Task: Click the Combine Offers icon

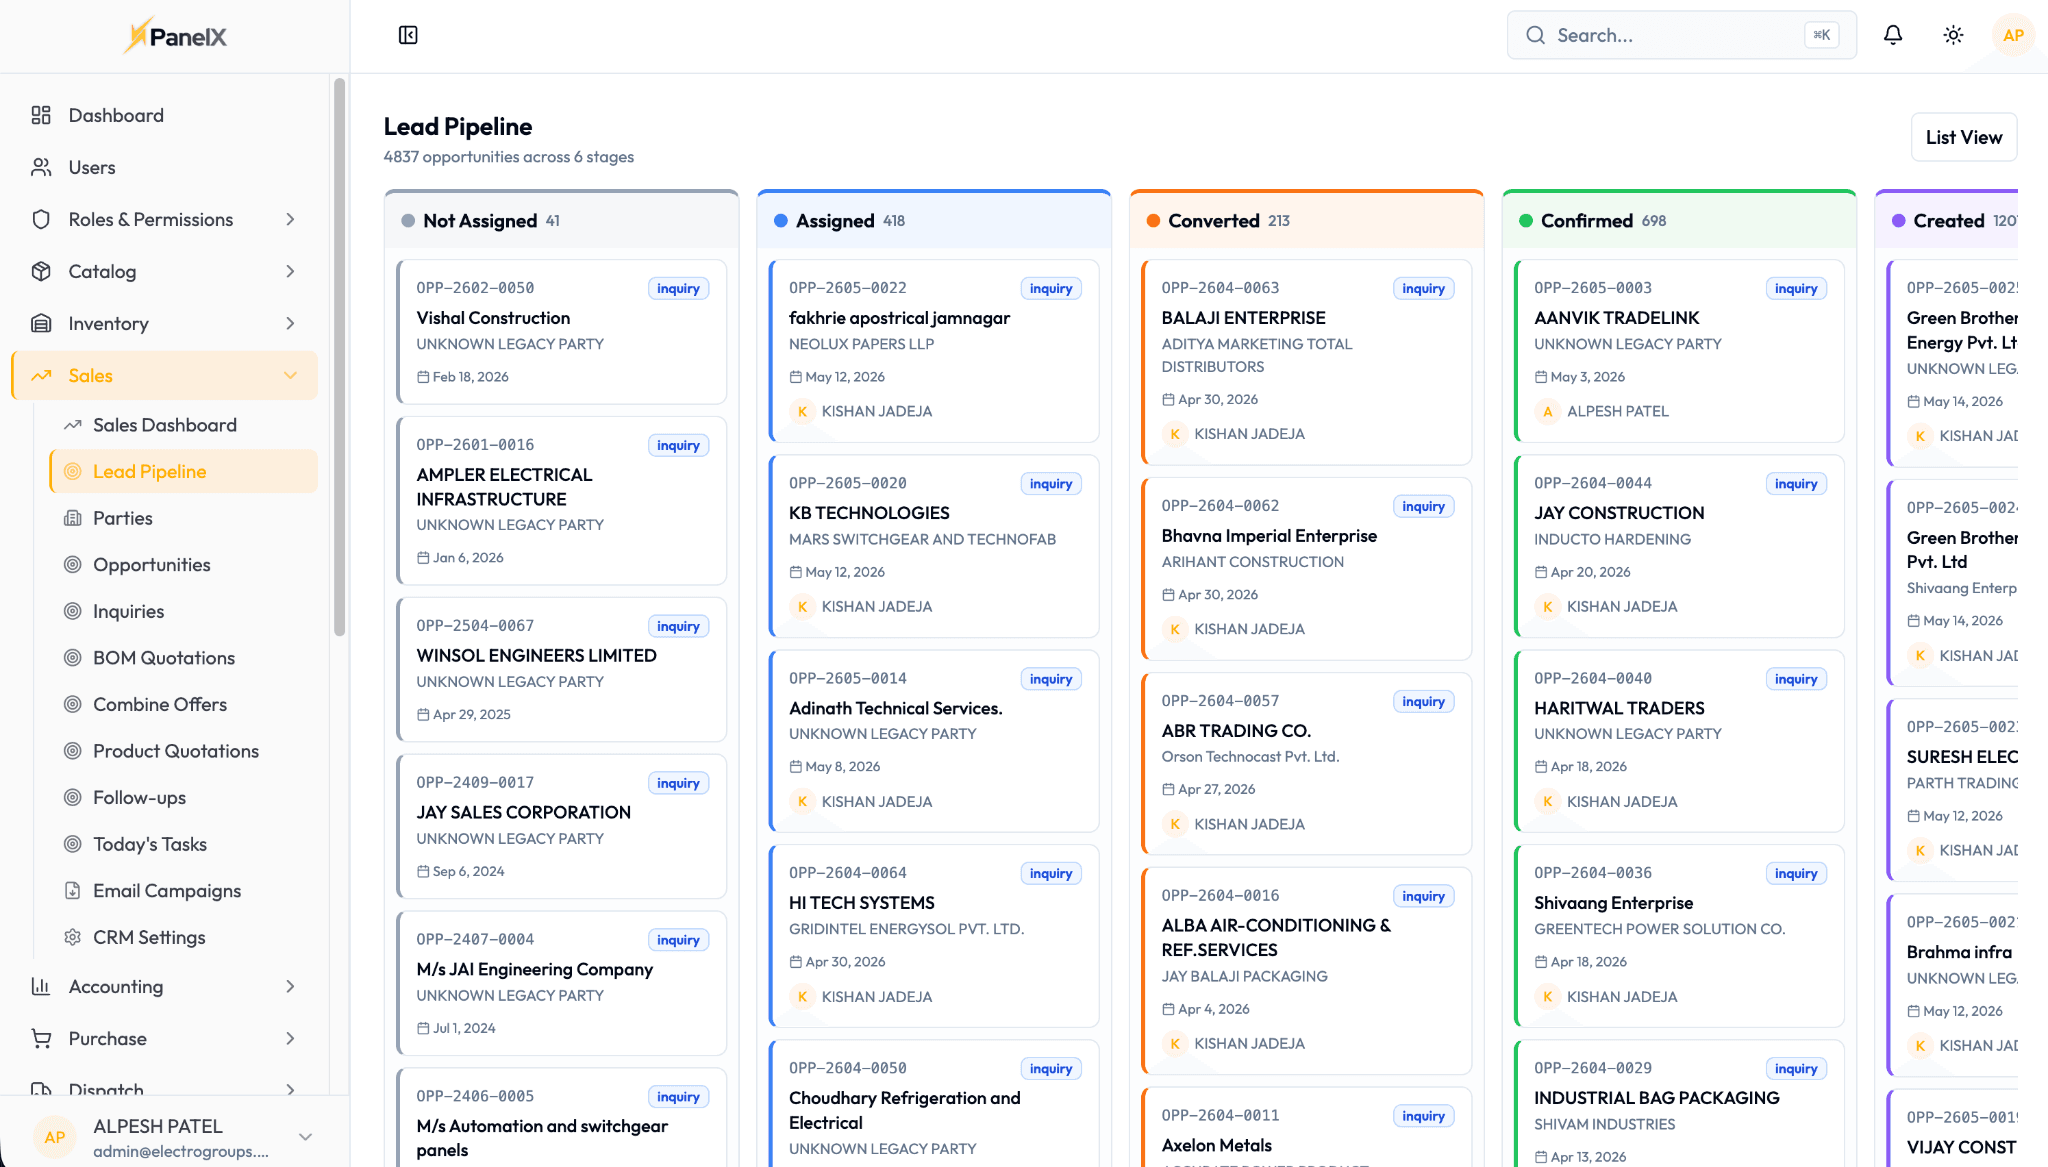Action: [73, 704]
